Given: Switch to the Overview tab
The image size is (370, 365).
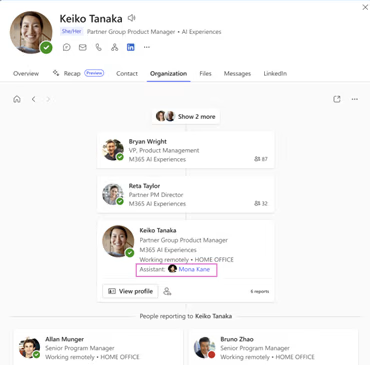Looking at the screenshot, I should 26,74.
